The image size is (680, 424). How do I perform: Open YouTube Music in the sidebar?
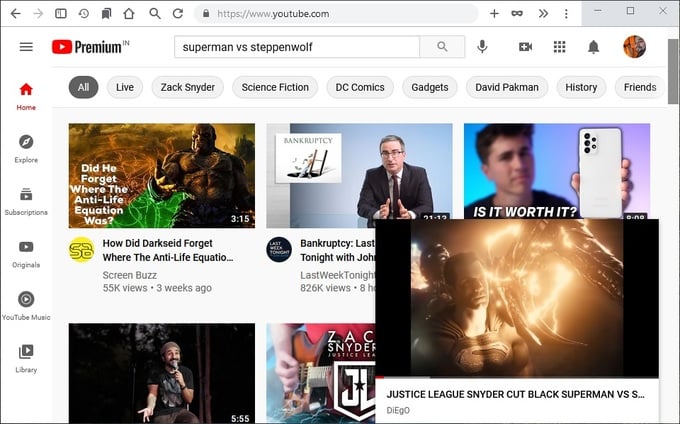click(26, 306)
